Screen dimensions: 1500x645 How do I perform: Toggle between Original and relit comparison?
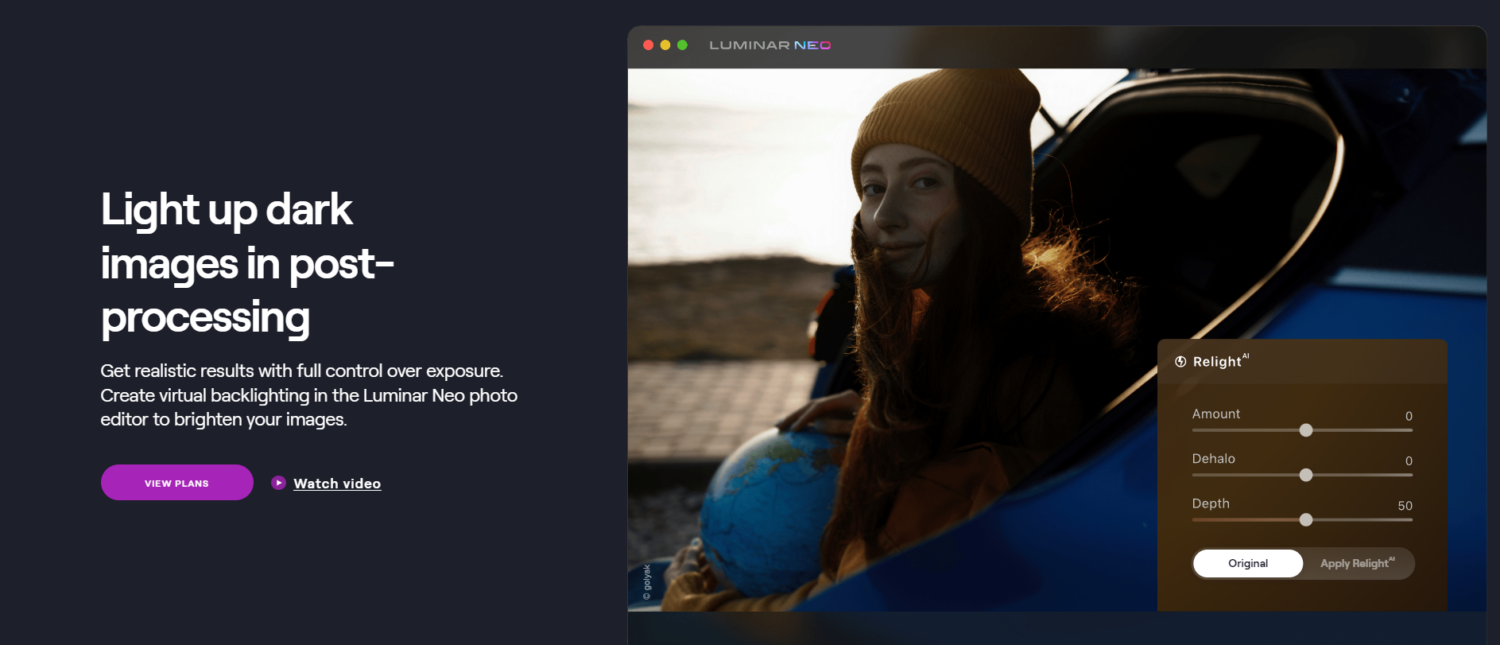point(1303,563)
